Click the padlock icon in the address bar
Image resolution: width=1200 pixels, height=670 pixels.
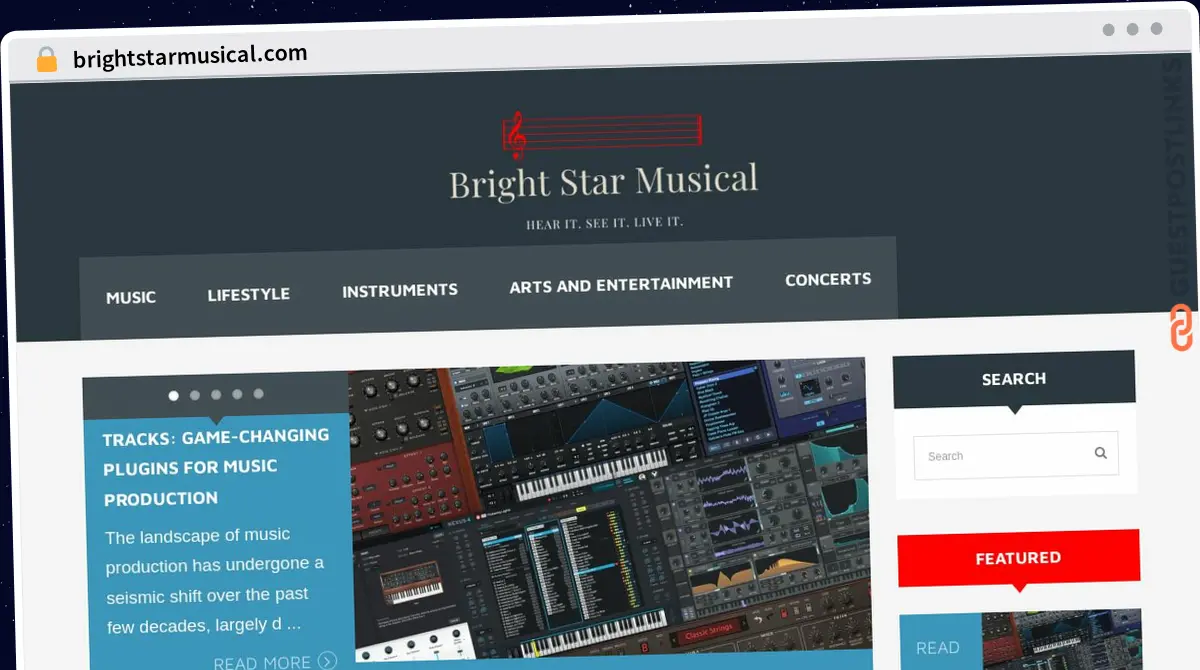click(45, 58)
